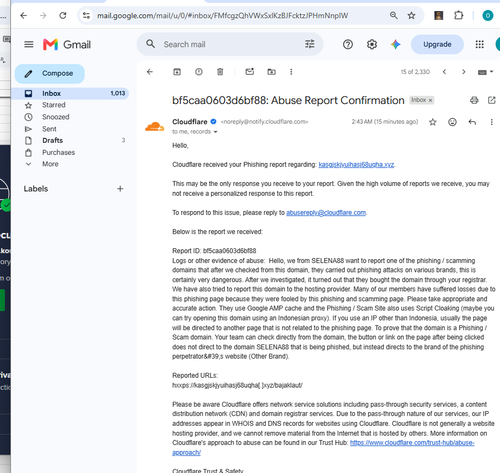This screenshot has width=500, height=473.
Task: Click the Search mail field
Action: tap(230, 44)
